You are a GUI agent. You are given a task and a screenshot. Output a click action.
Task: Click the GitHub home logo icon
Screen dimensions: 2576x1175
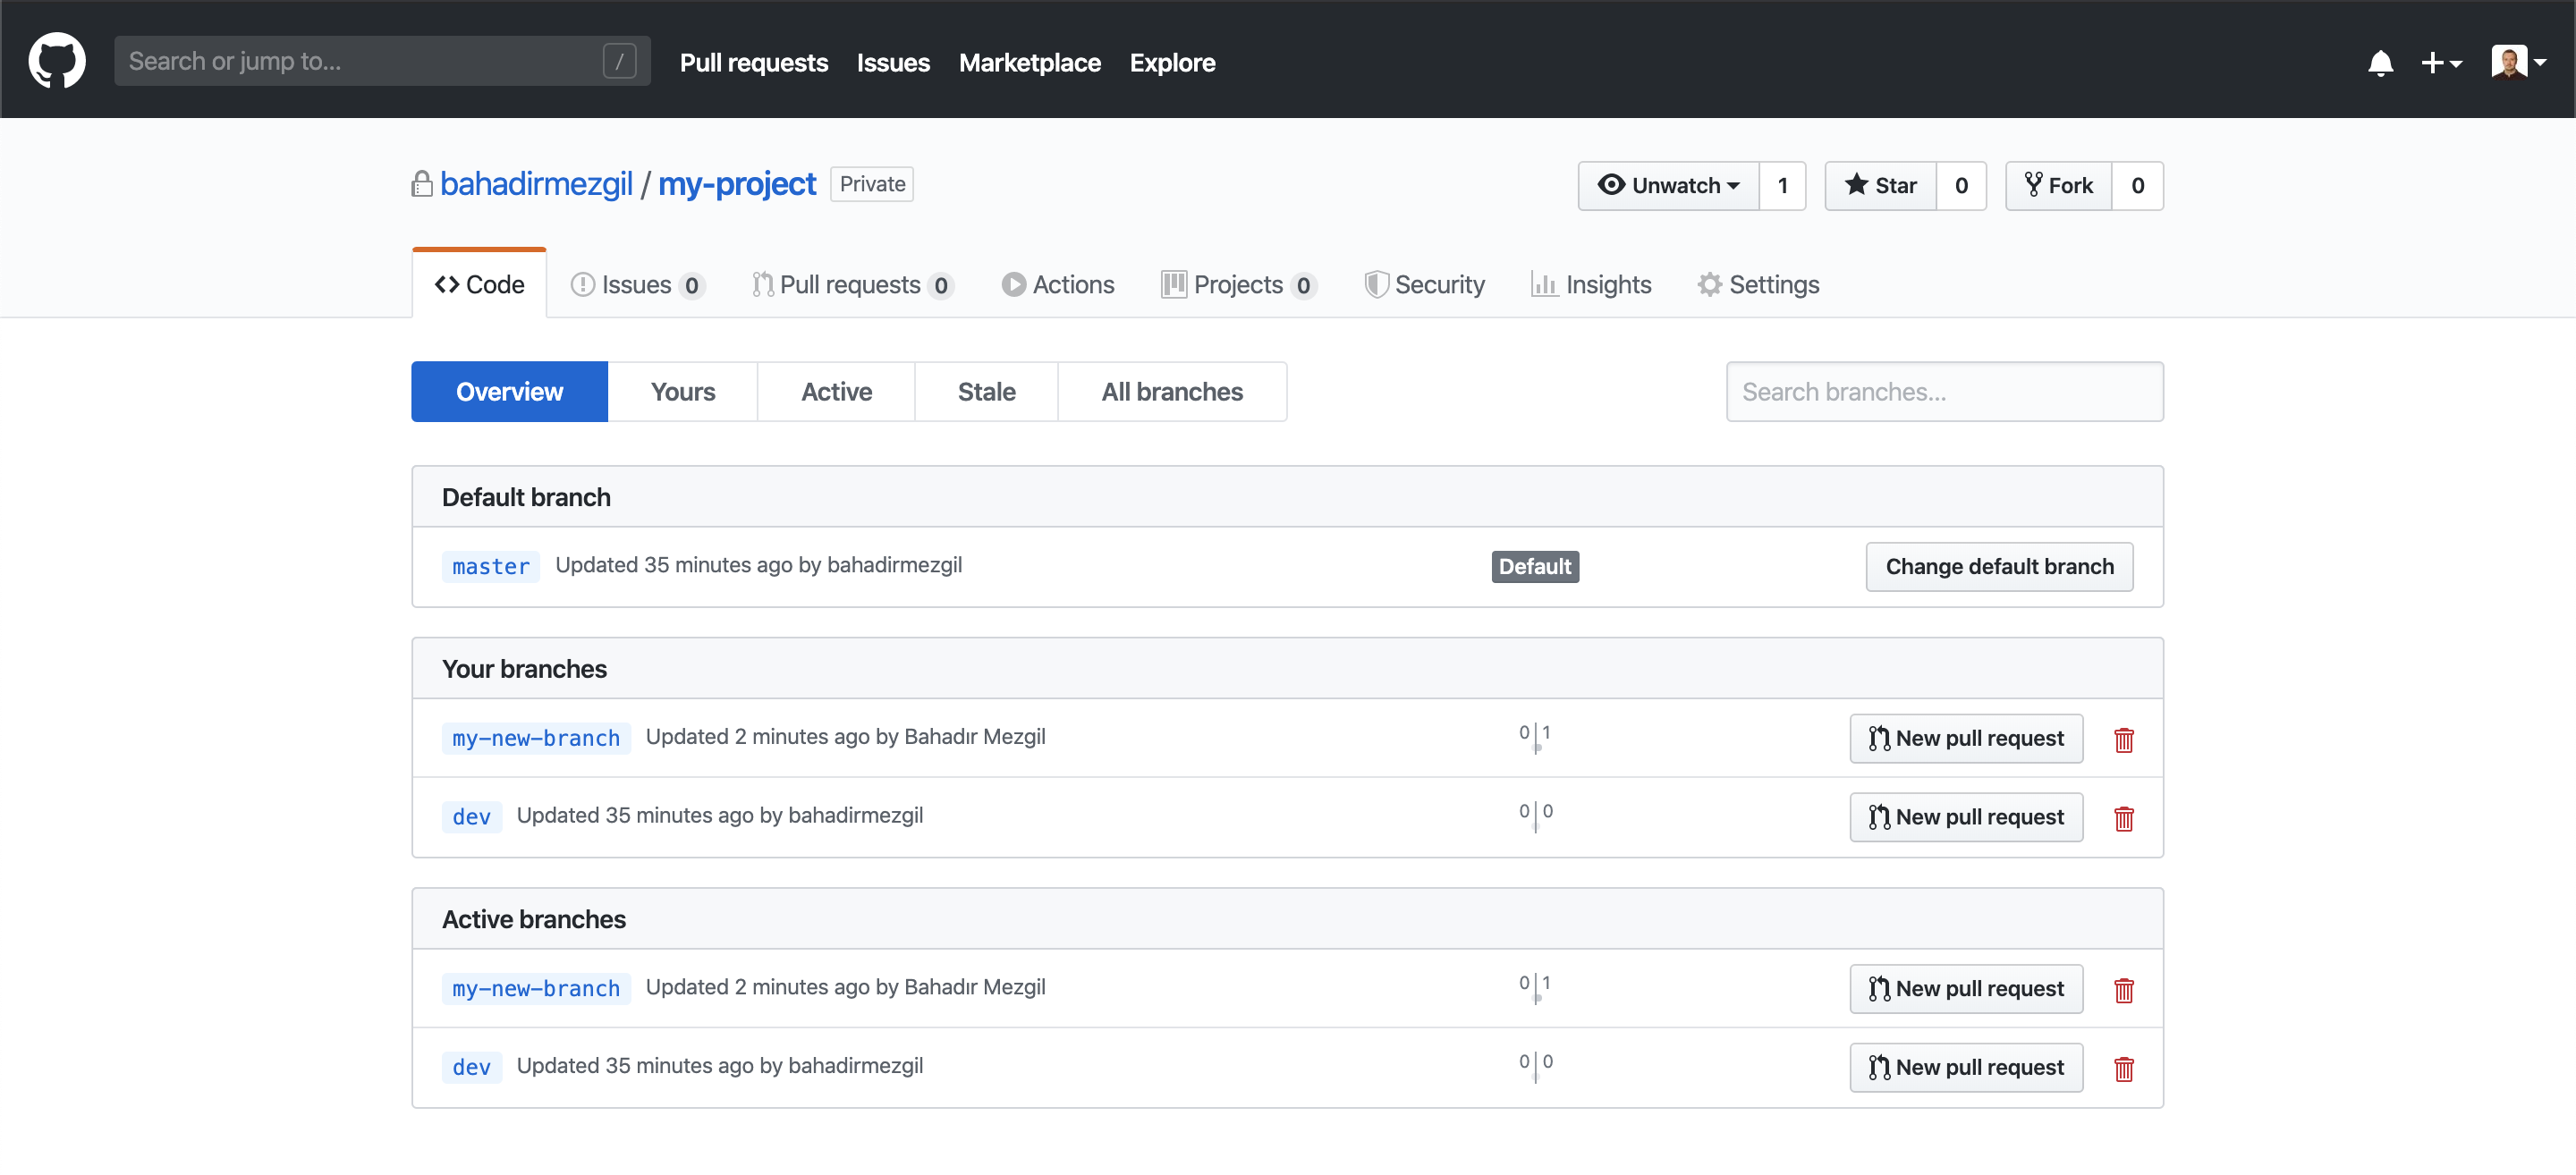tap(59, 61)
